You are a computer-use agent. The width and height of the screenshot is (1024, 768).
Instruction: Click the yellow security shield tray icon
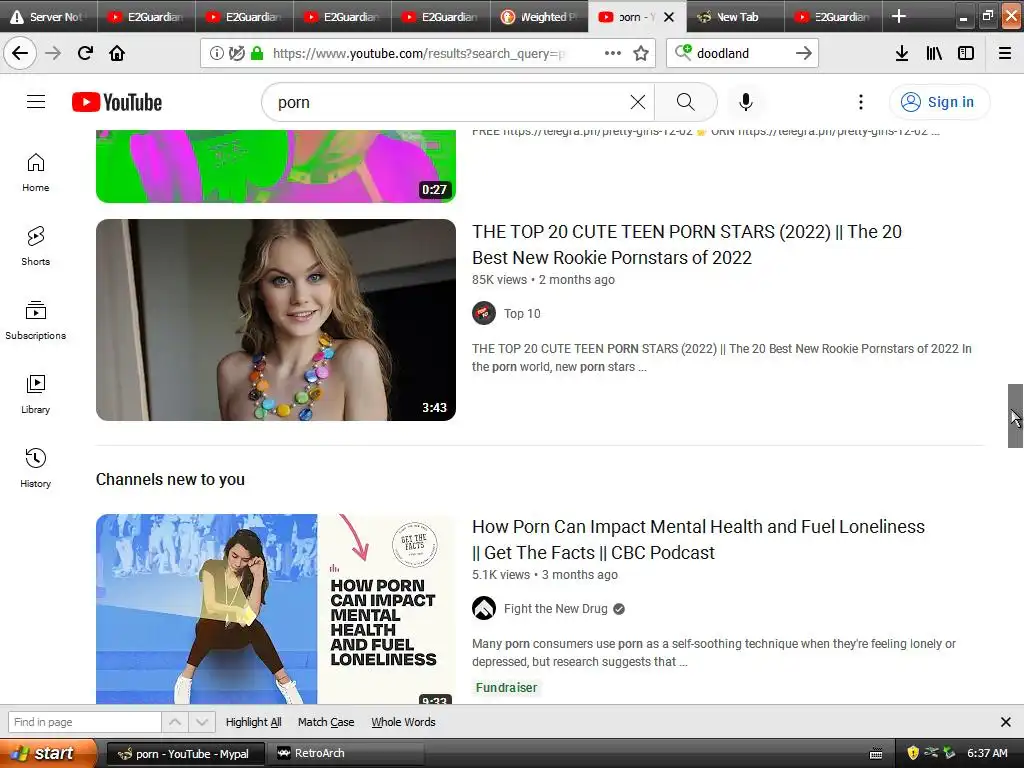tap(912, 753)
